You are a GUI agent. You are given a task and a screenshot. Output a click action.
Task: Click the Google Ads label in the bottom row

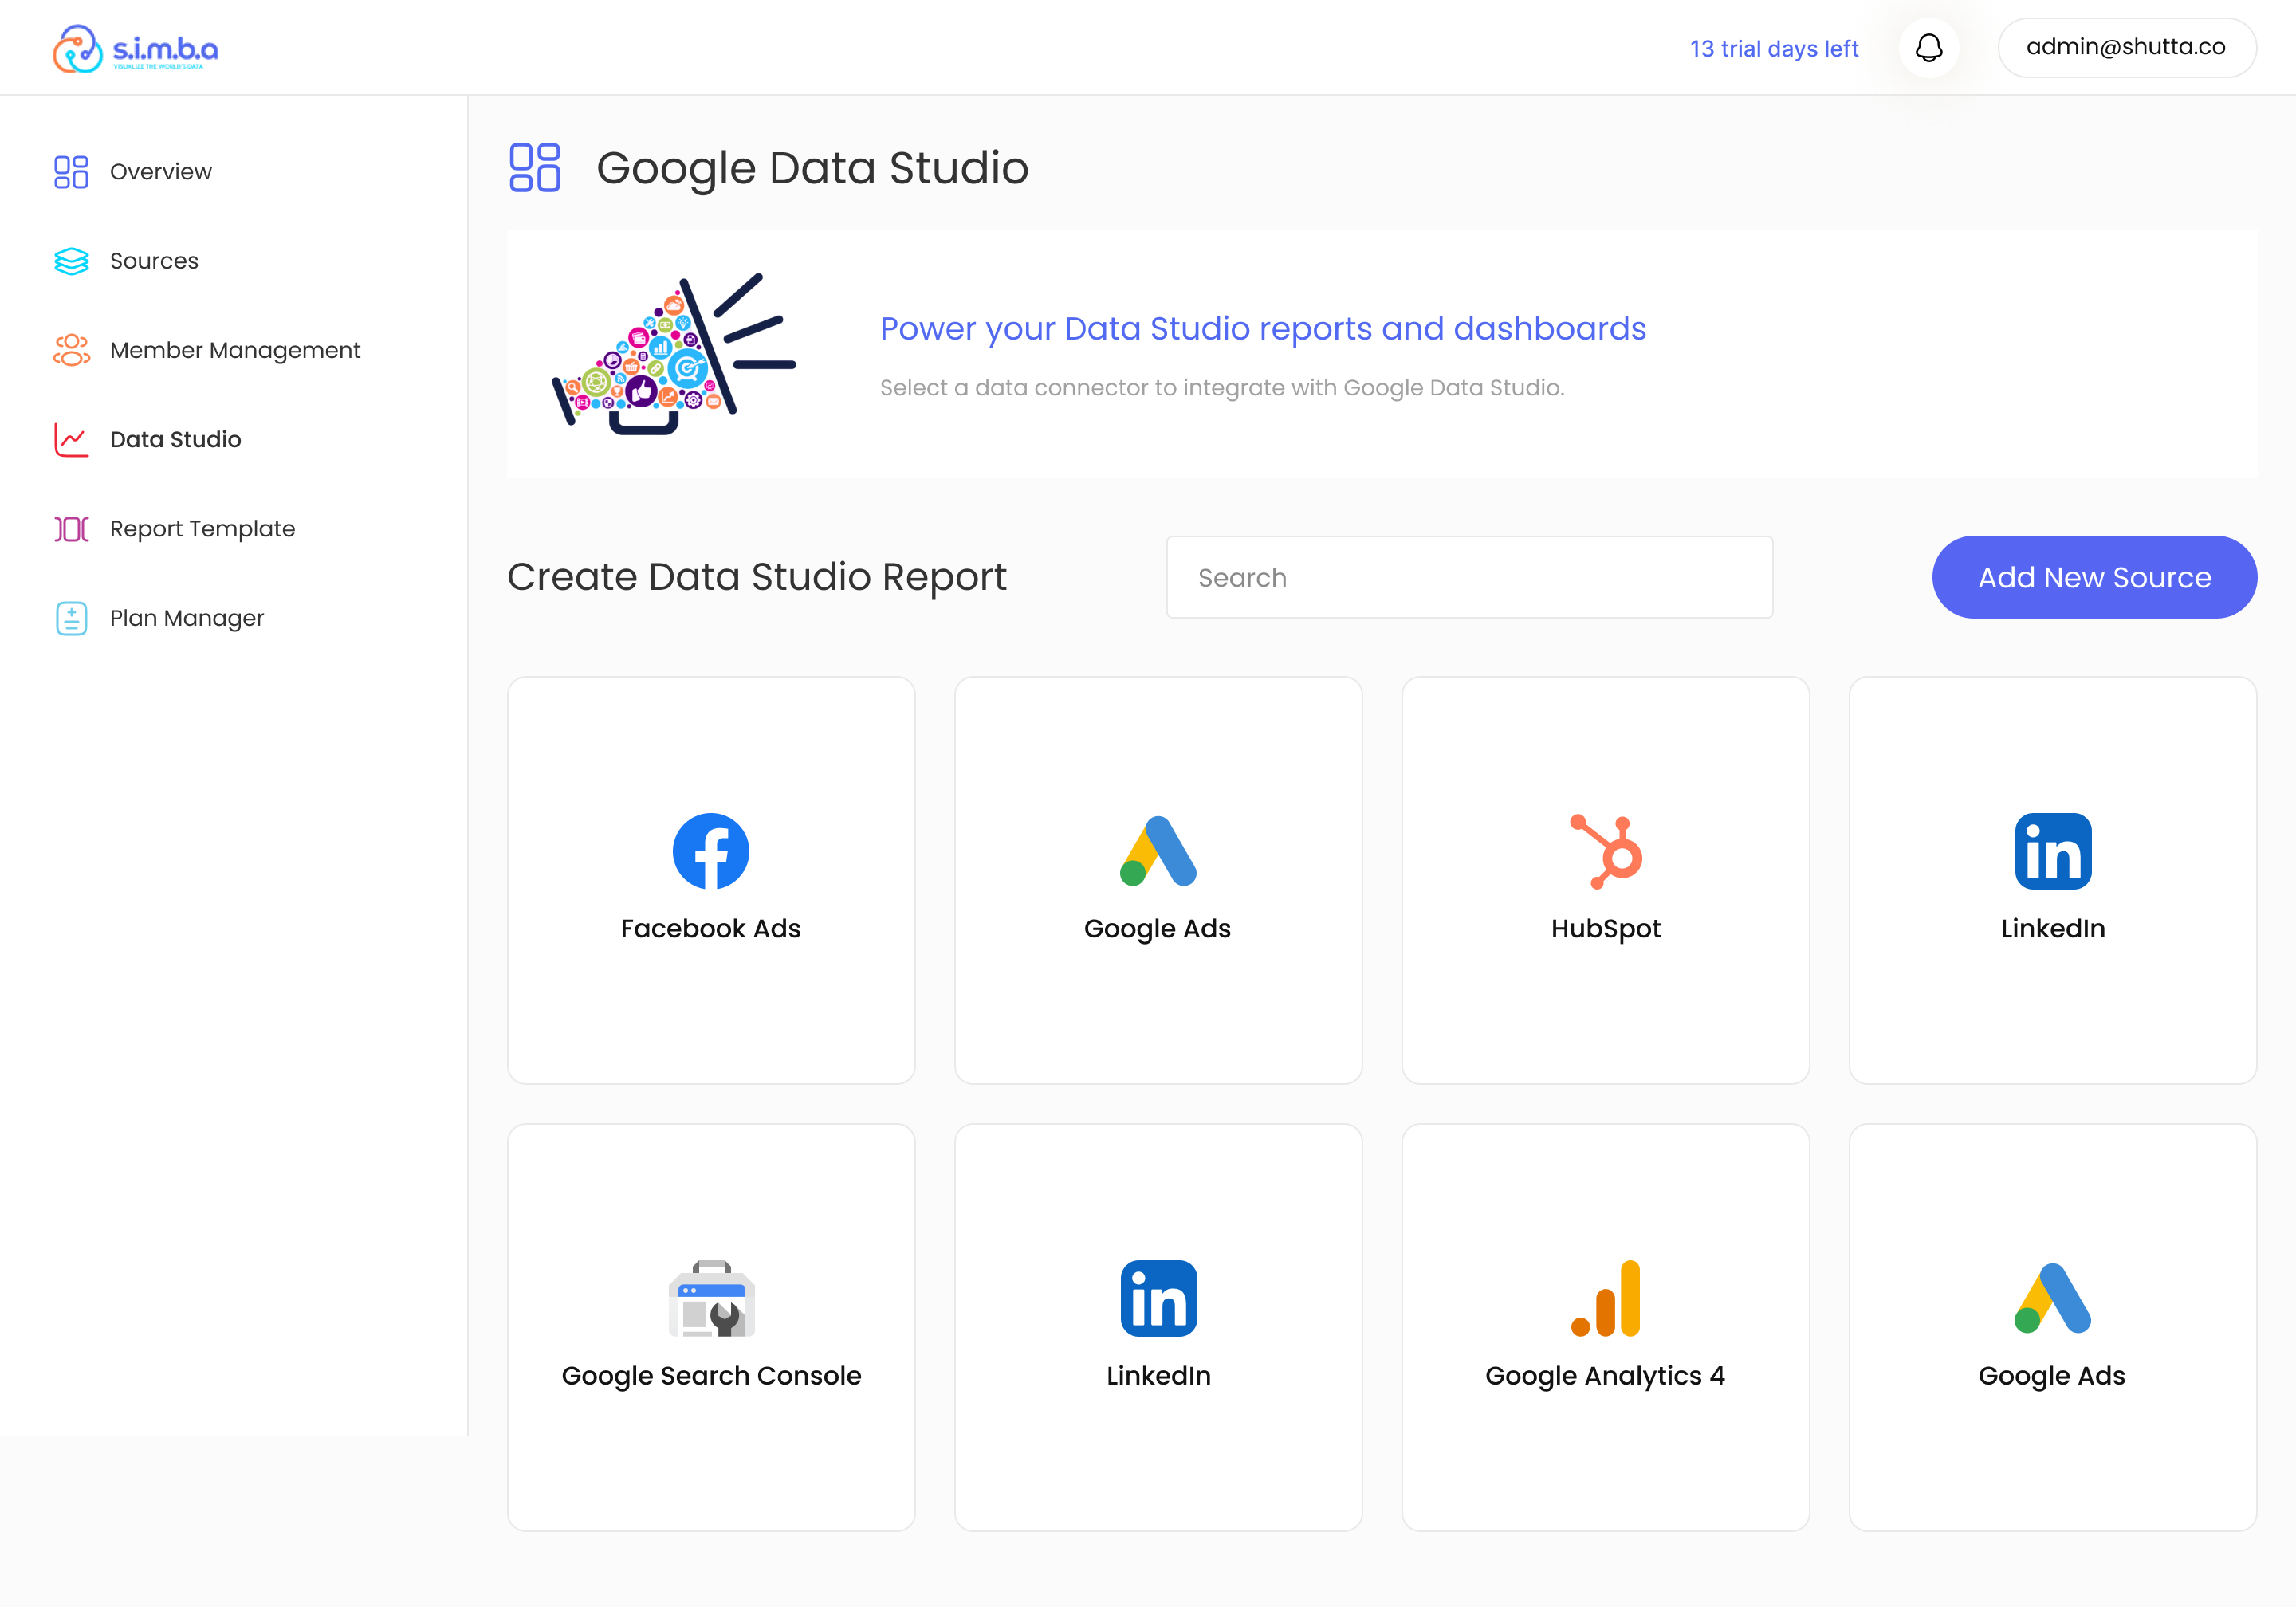pyautogui.click(x=2053, y=1376)
